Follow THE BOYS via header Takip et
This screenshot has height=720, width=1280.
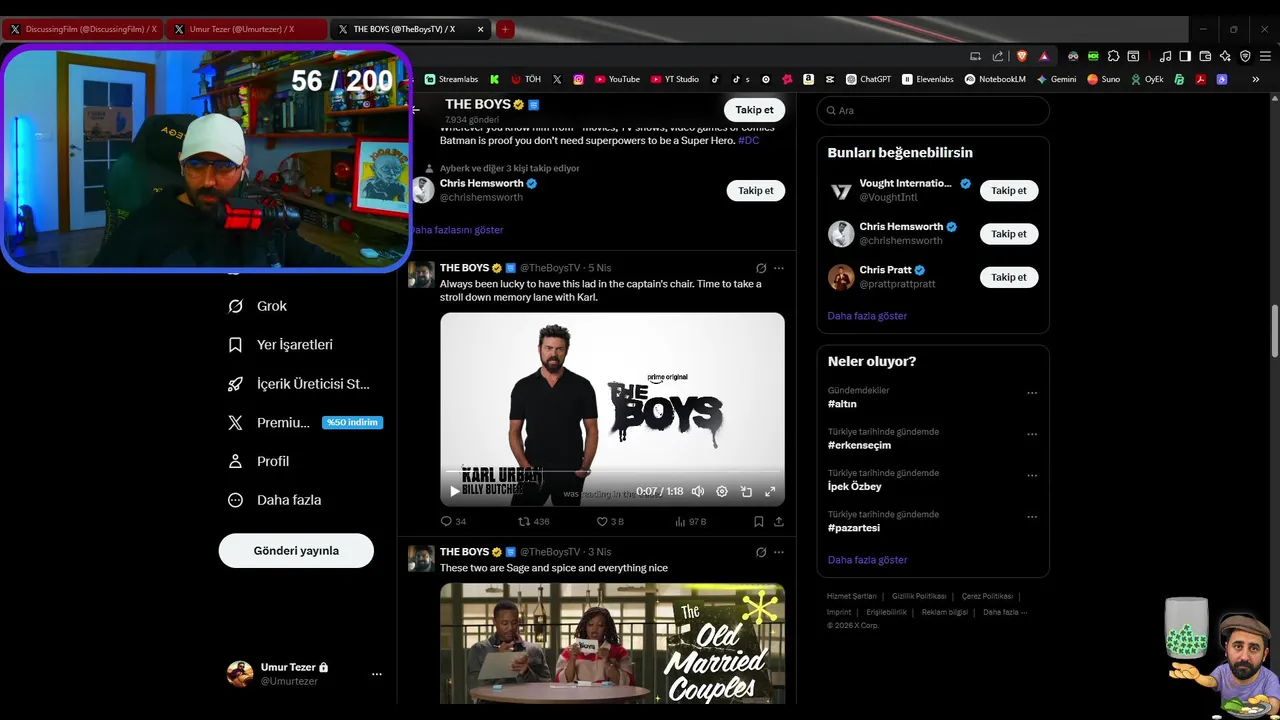tap(754, 110)
